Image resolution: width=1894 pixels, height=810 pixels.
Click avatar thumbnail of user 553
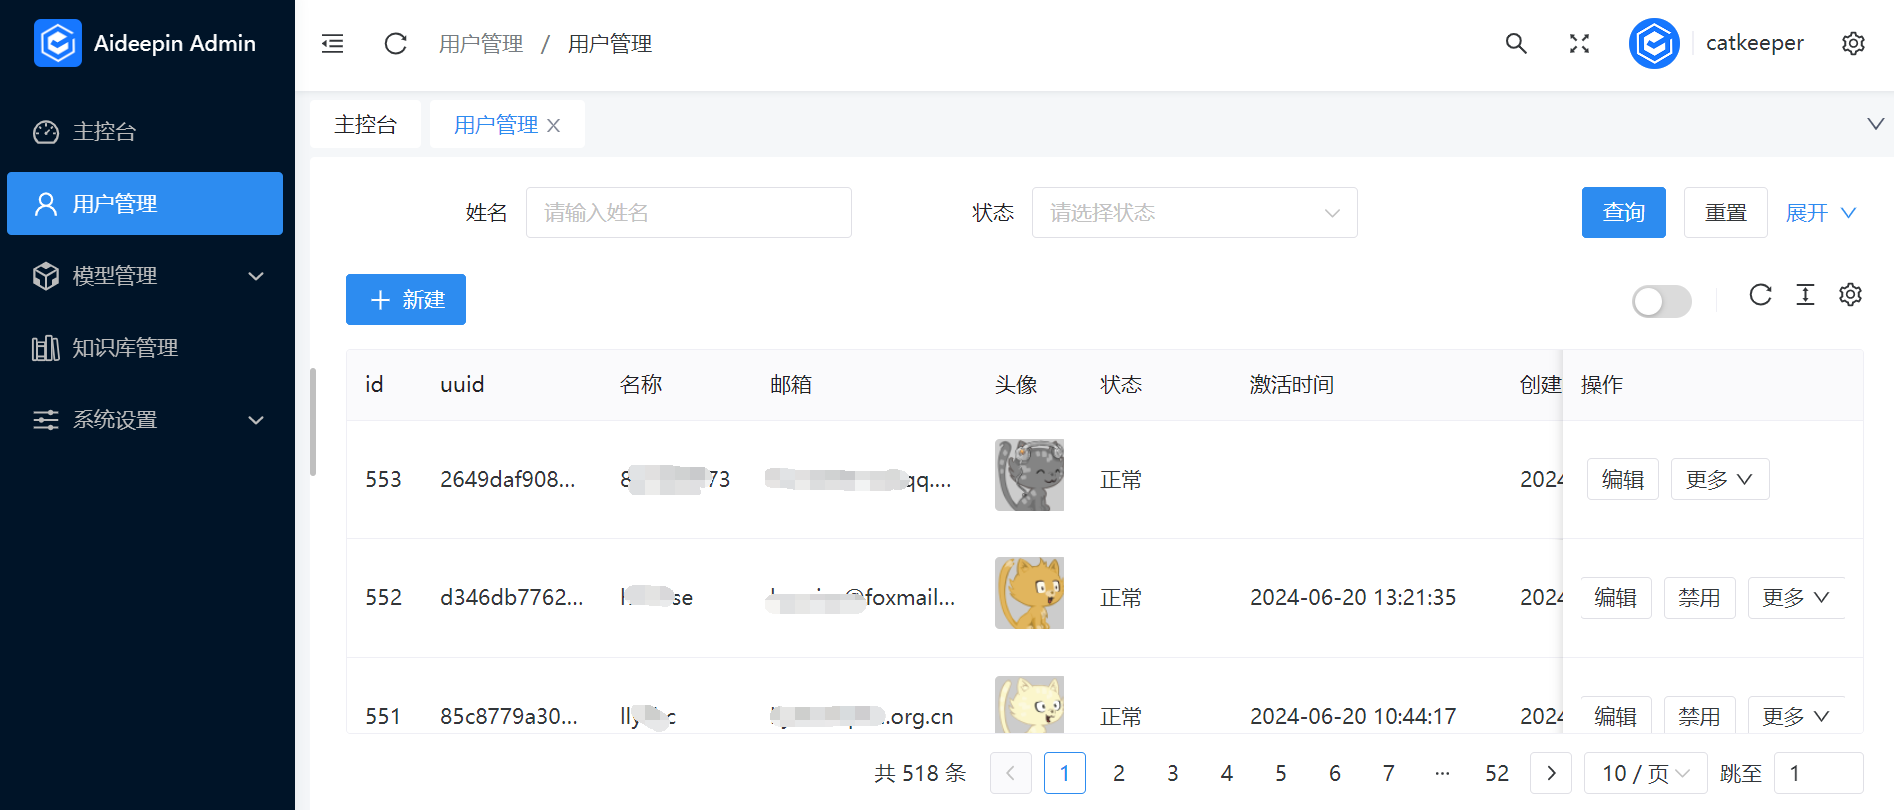click(x=1029, y=475)
